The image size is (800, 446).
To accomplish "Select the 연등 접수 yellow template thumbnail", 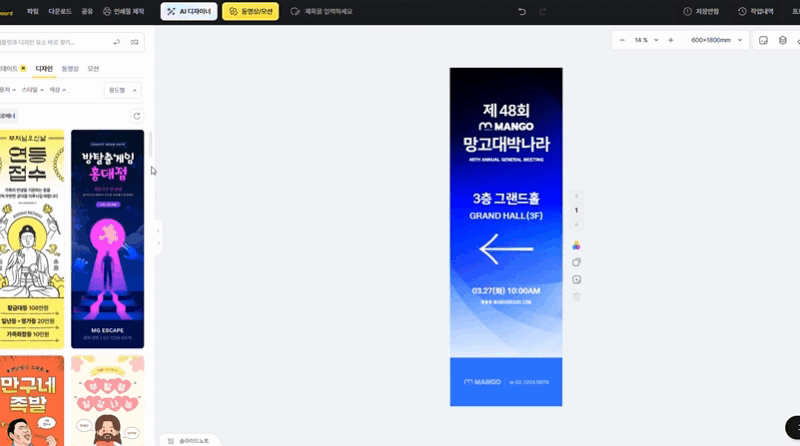I will pyautogui.click(x=32, y=239).
